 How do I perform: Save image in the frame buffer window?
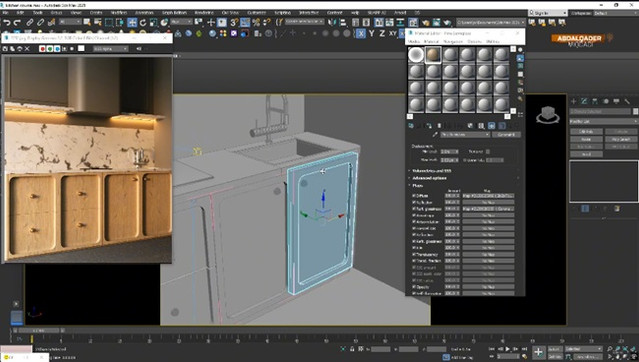[5, 49]
